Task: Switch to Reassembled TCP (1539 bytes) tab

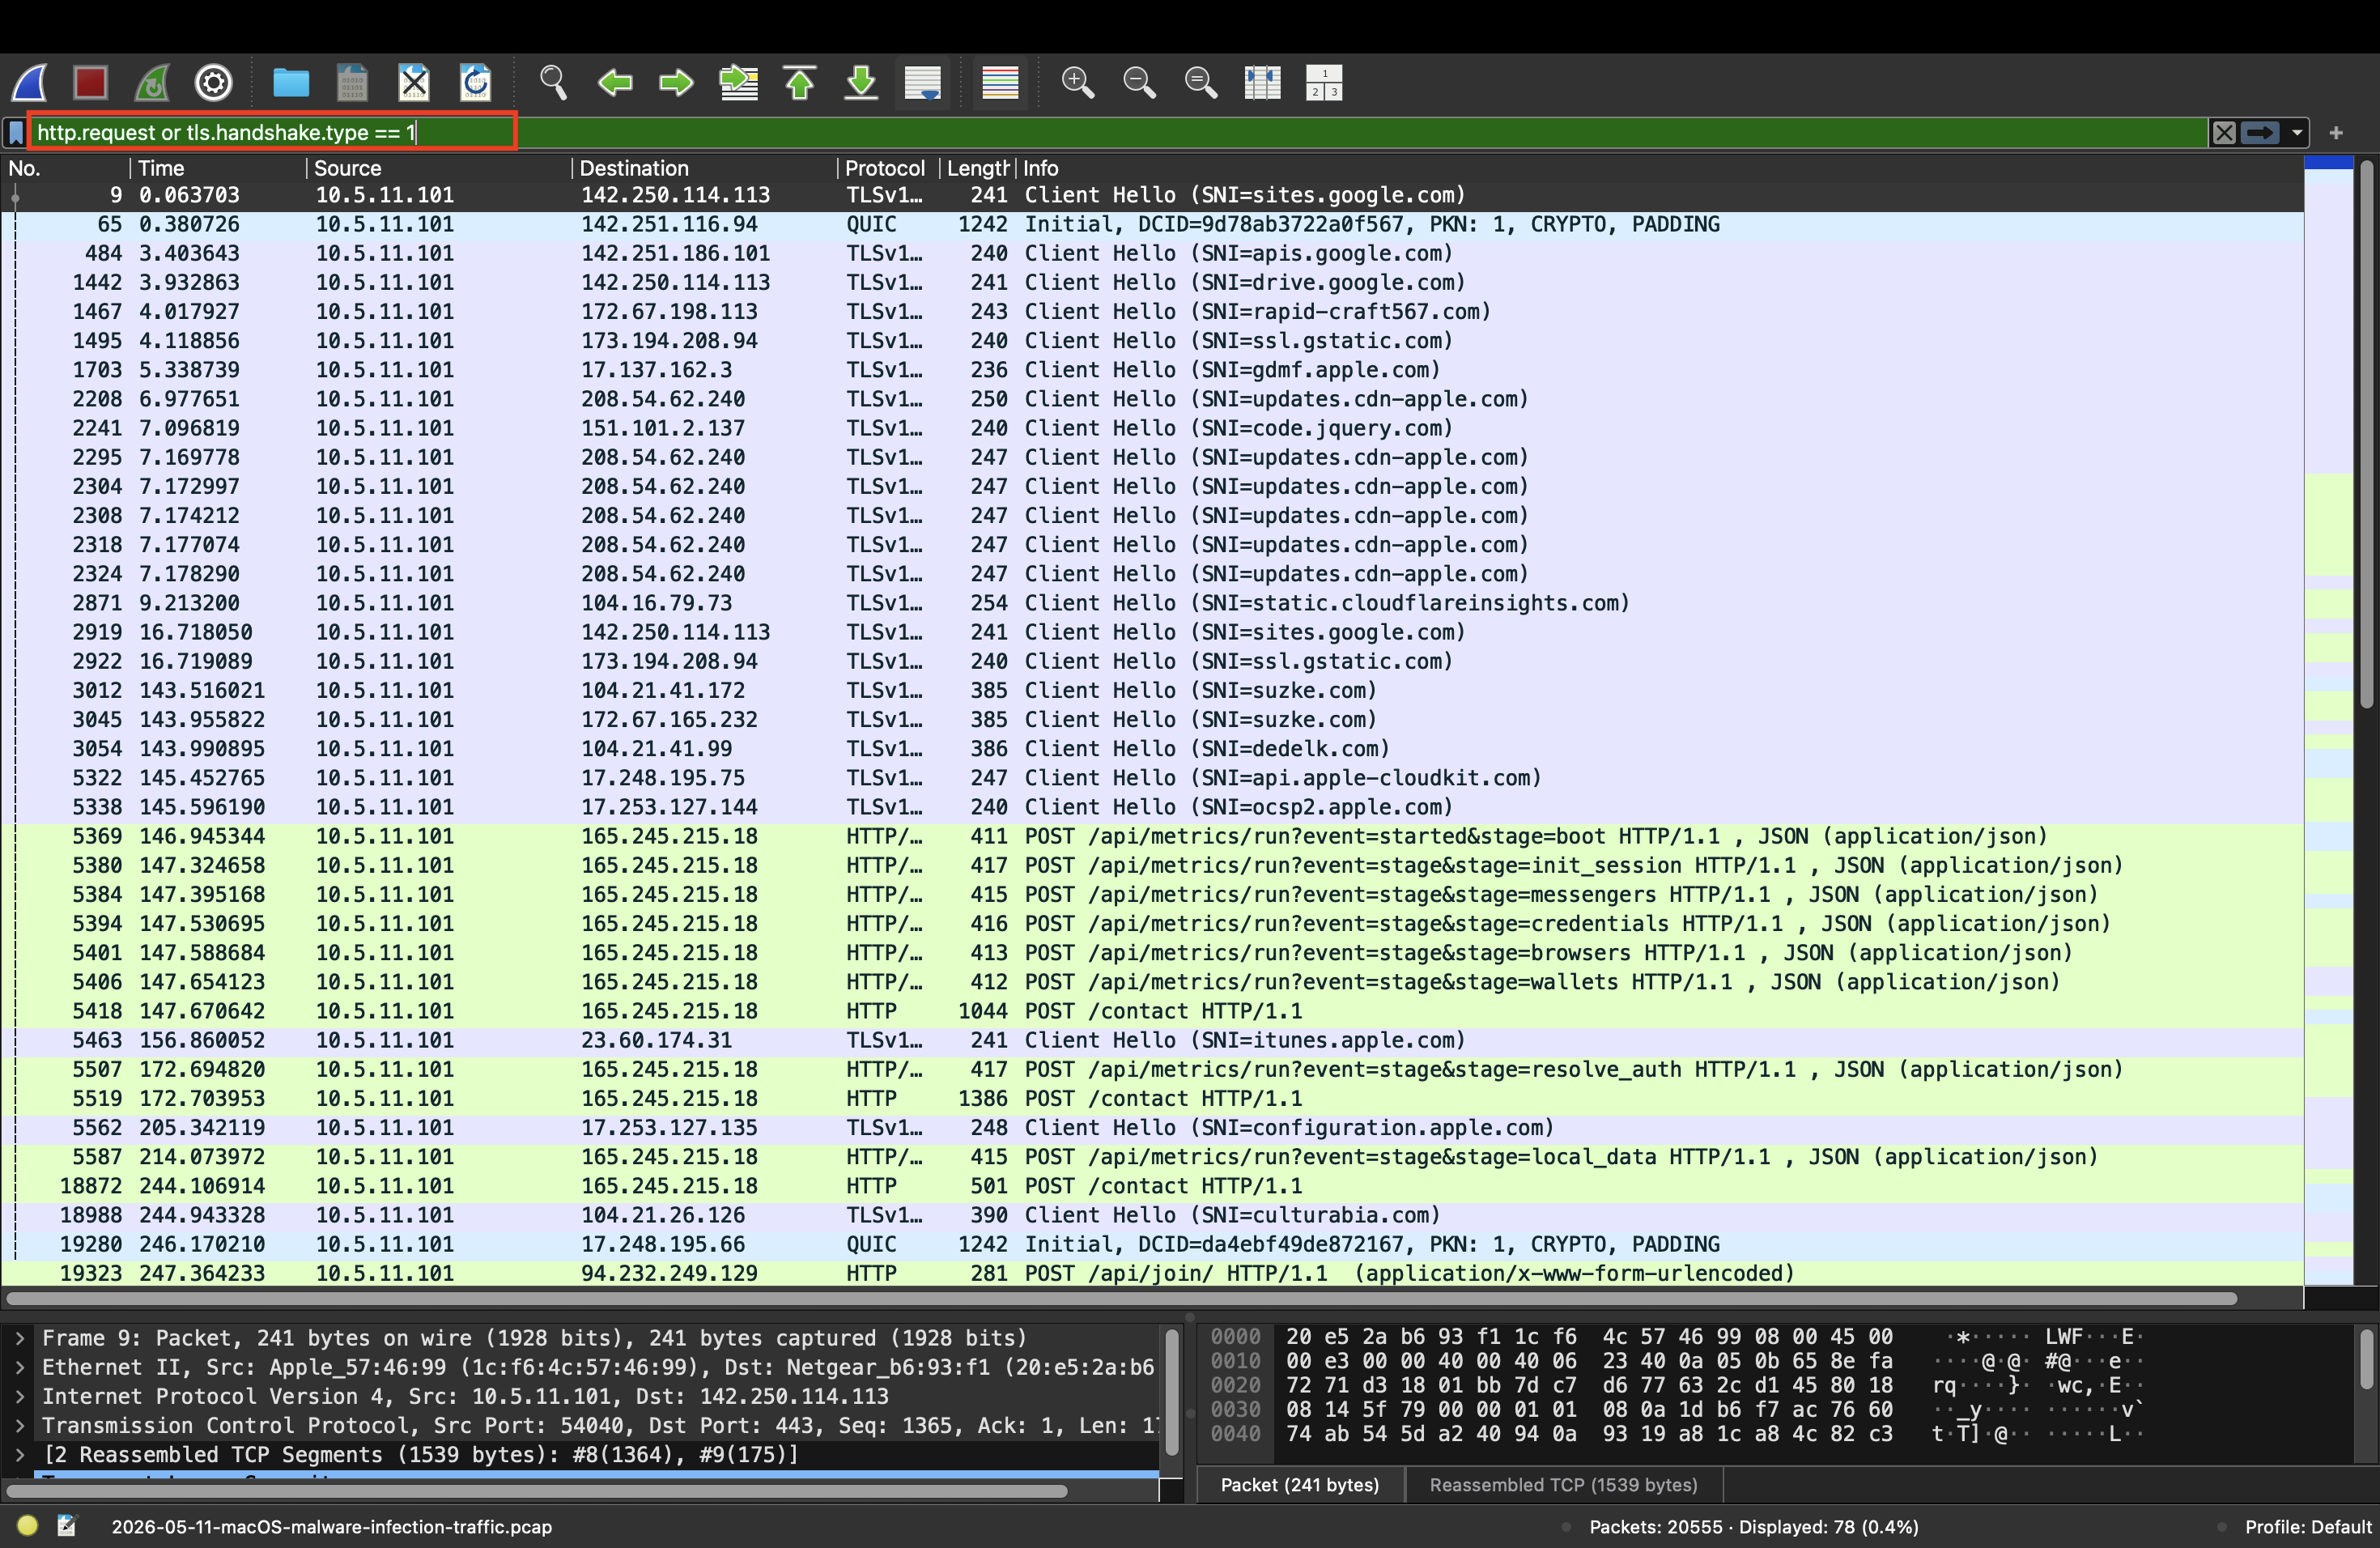Action: click(1563, 1485)
